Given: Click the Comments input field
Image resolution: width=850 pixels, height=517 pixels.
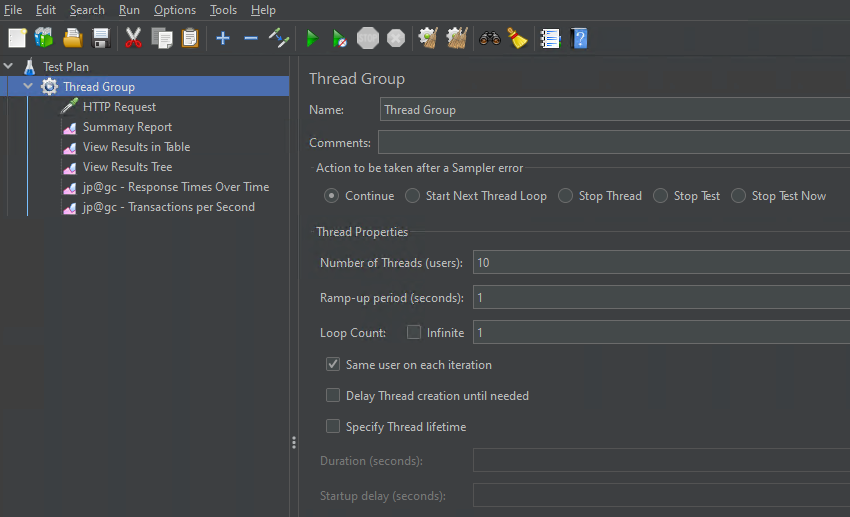Looking at the screenshot, I should (614, 143).
